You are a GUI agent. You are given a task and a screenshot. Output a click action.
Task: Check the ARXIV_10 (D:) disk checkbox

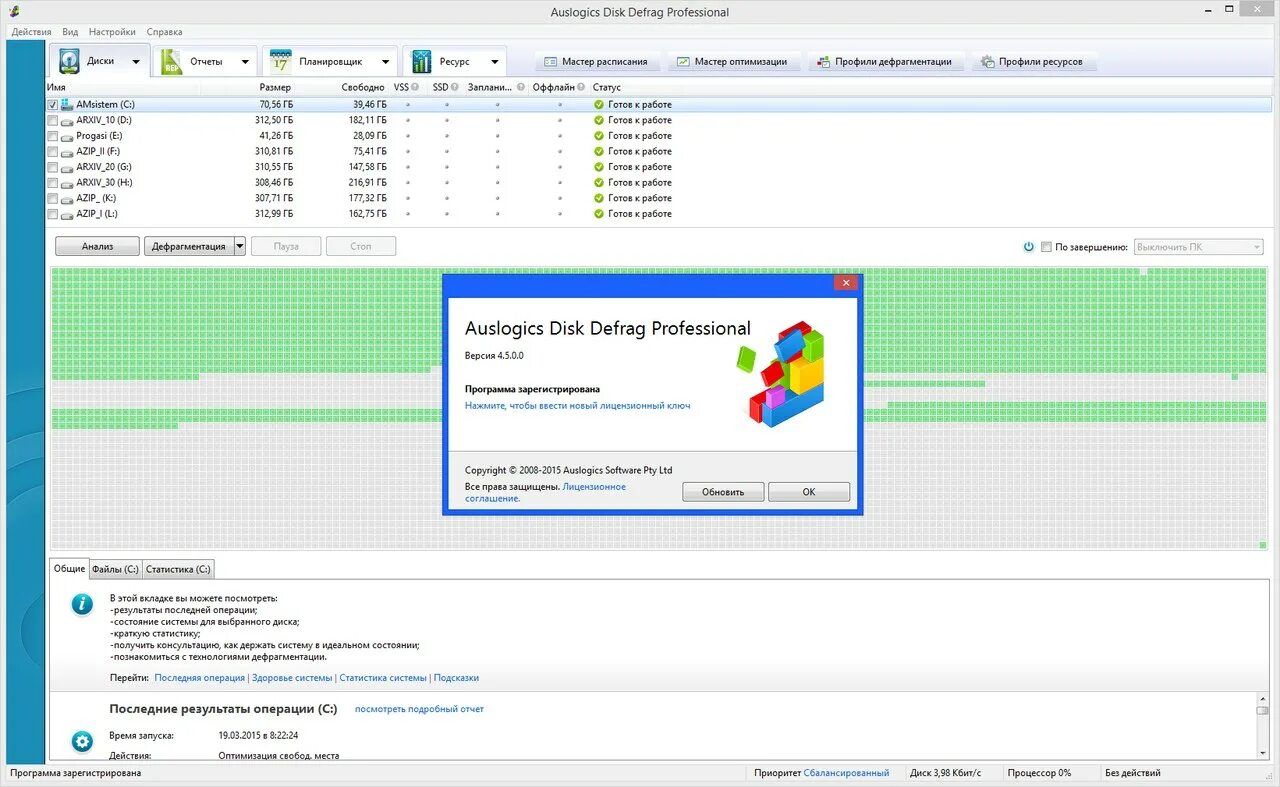tap(53, 120)
